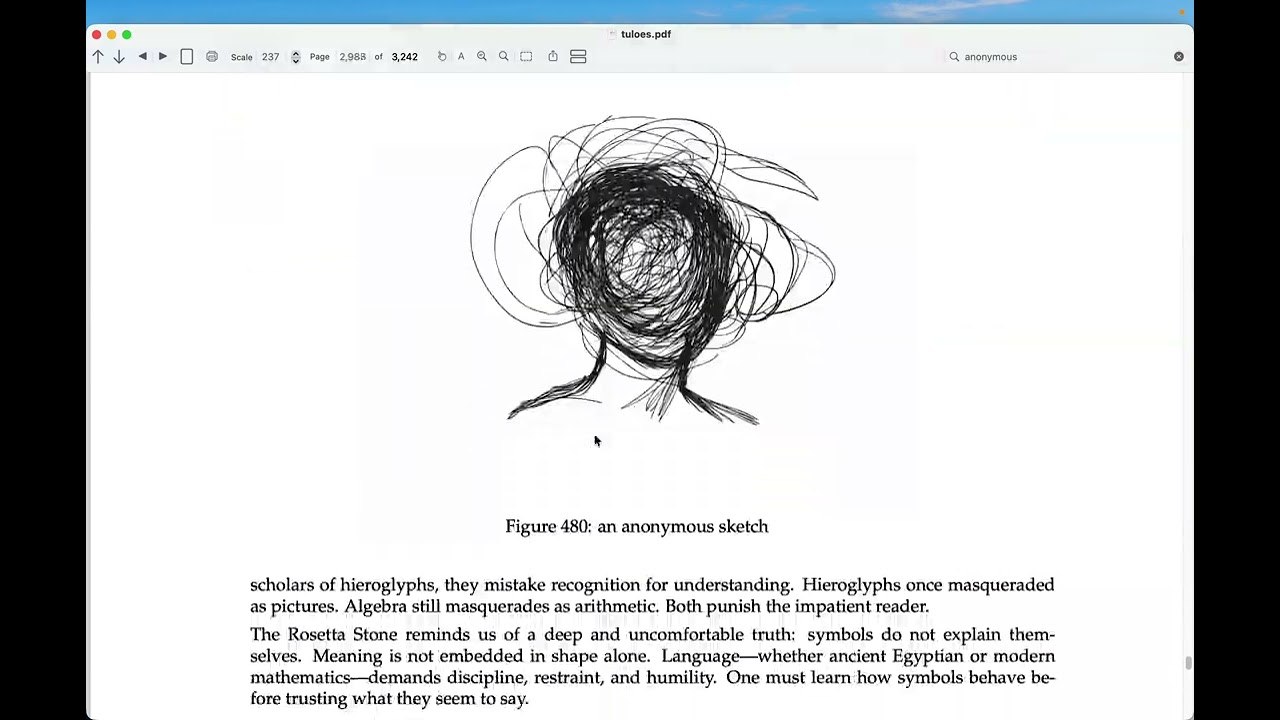The height and width of the screenshot is (720, 1280).
Task: Click the text 'scholars of hieroglyphs'
Action: coord(343,585)
